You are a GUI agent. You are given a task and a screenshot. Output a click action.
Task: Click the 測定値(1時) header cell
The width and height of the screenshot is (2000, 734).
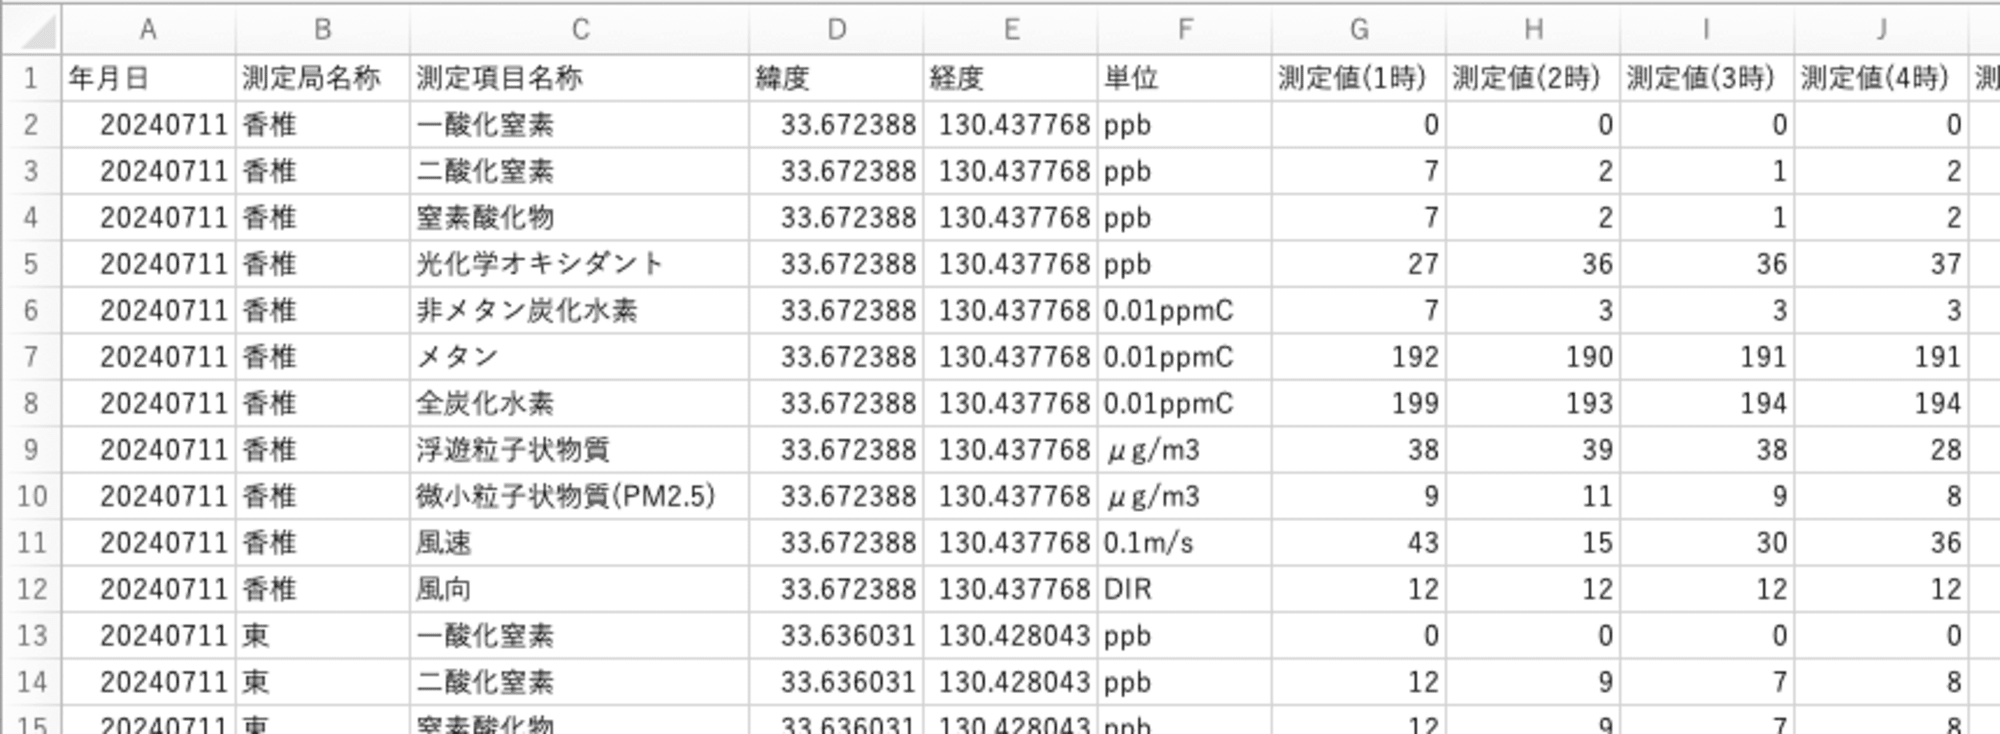(1358, 78)
